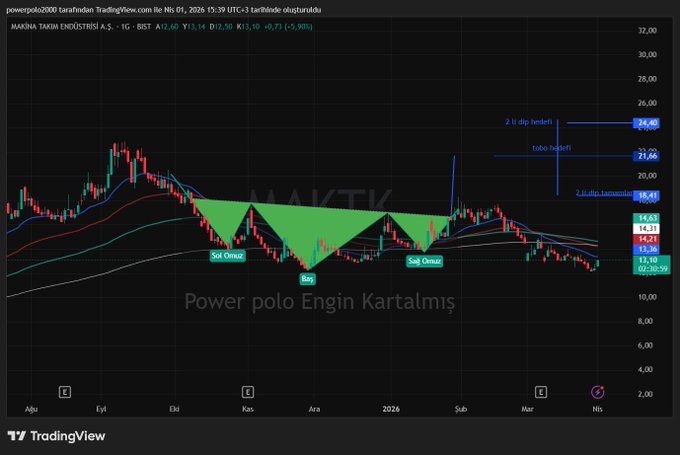
Task: Open the earnings marker E above Mar
Action: tap(540, 392)
